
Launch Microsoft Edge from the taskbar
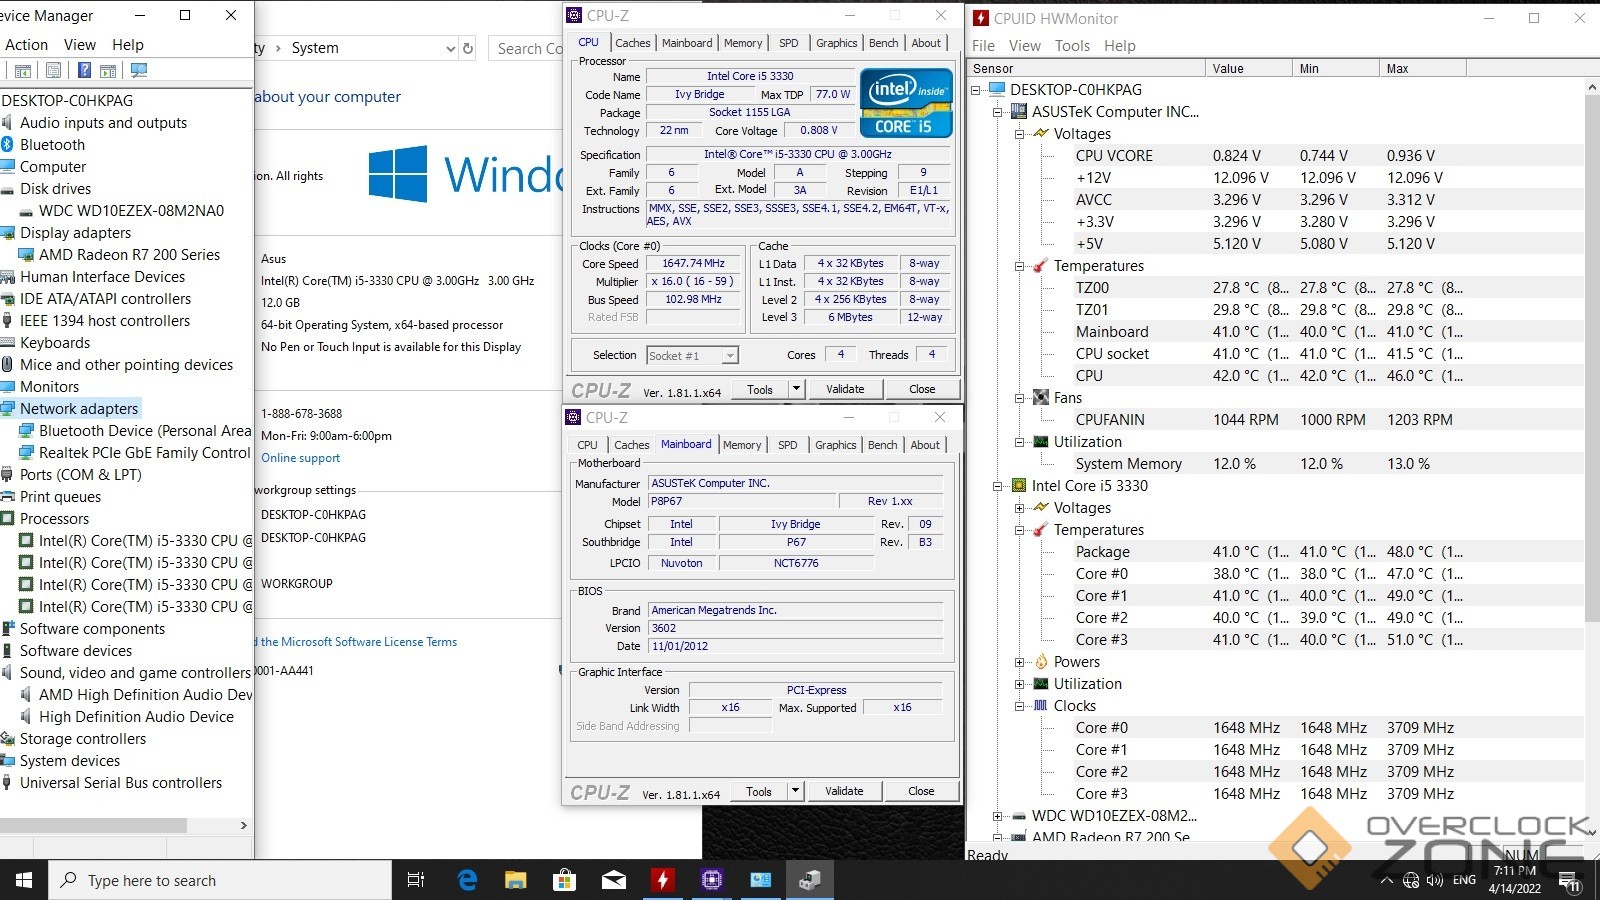coord(467,880)
